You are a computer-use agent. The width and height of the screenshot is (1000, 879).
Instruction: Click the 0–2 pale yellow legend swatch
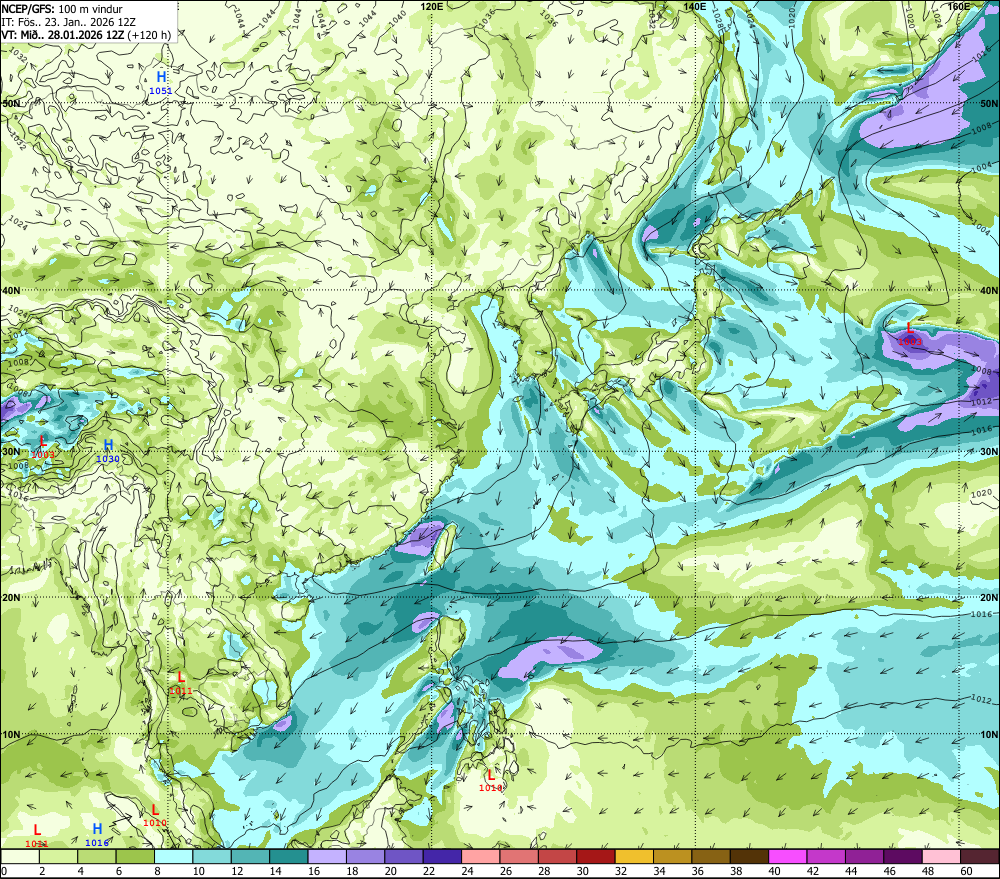click(20, 857)
